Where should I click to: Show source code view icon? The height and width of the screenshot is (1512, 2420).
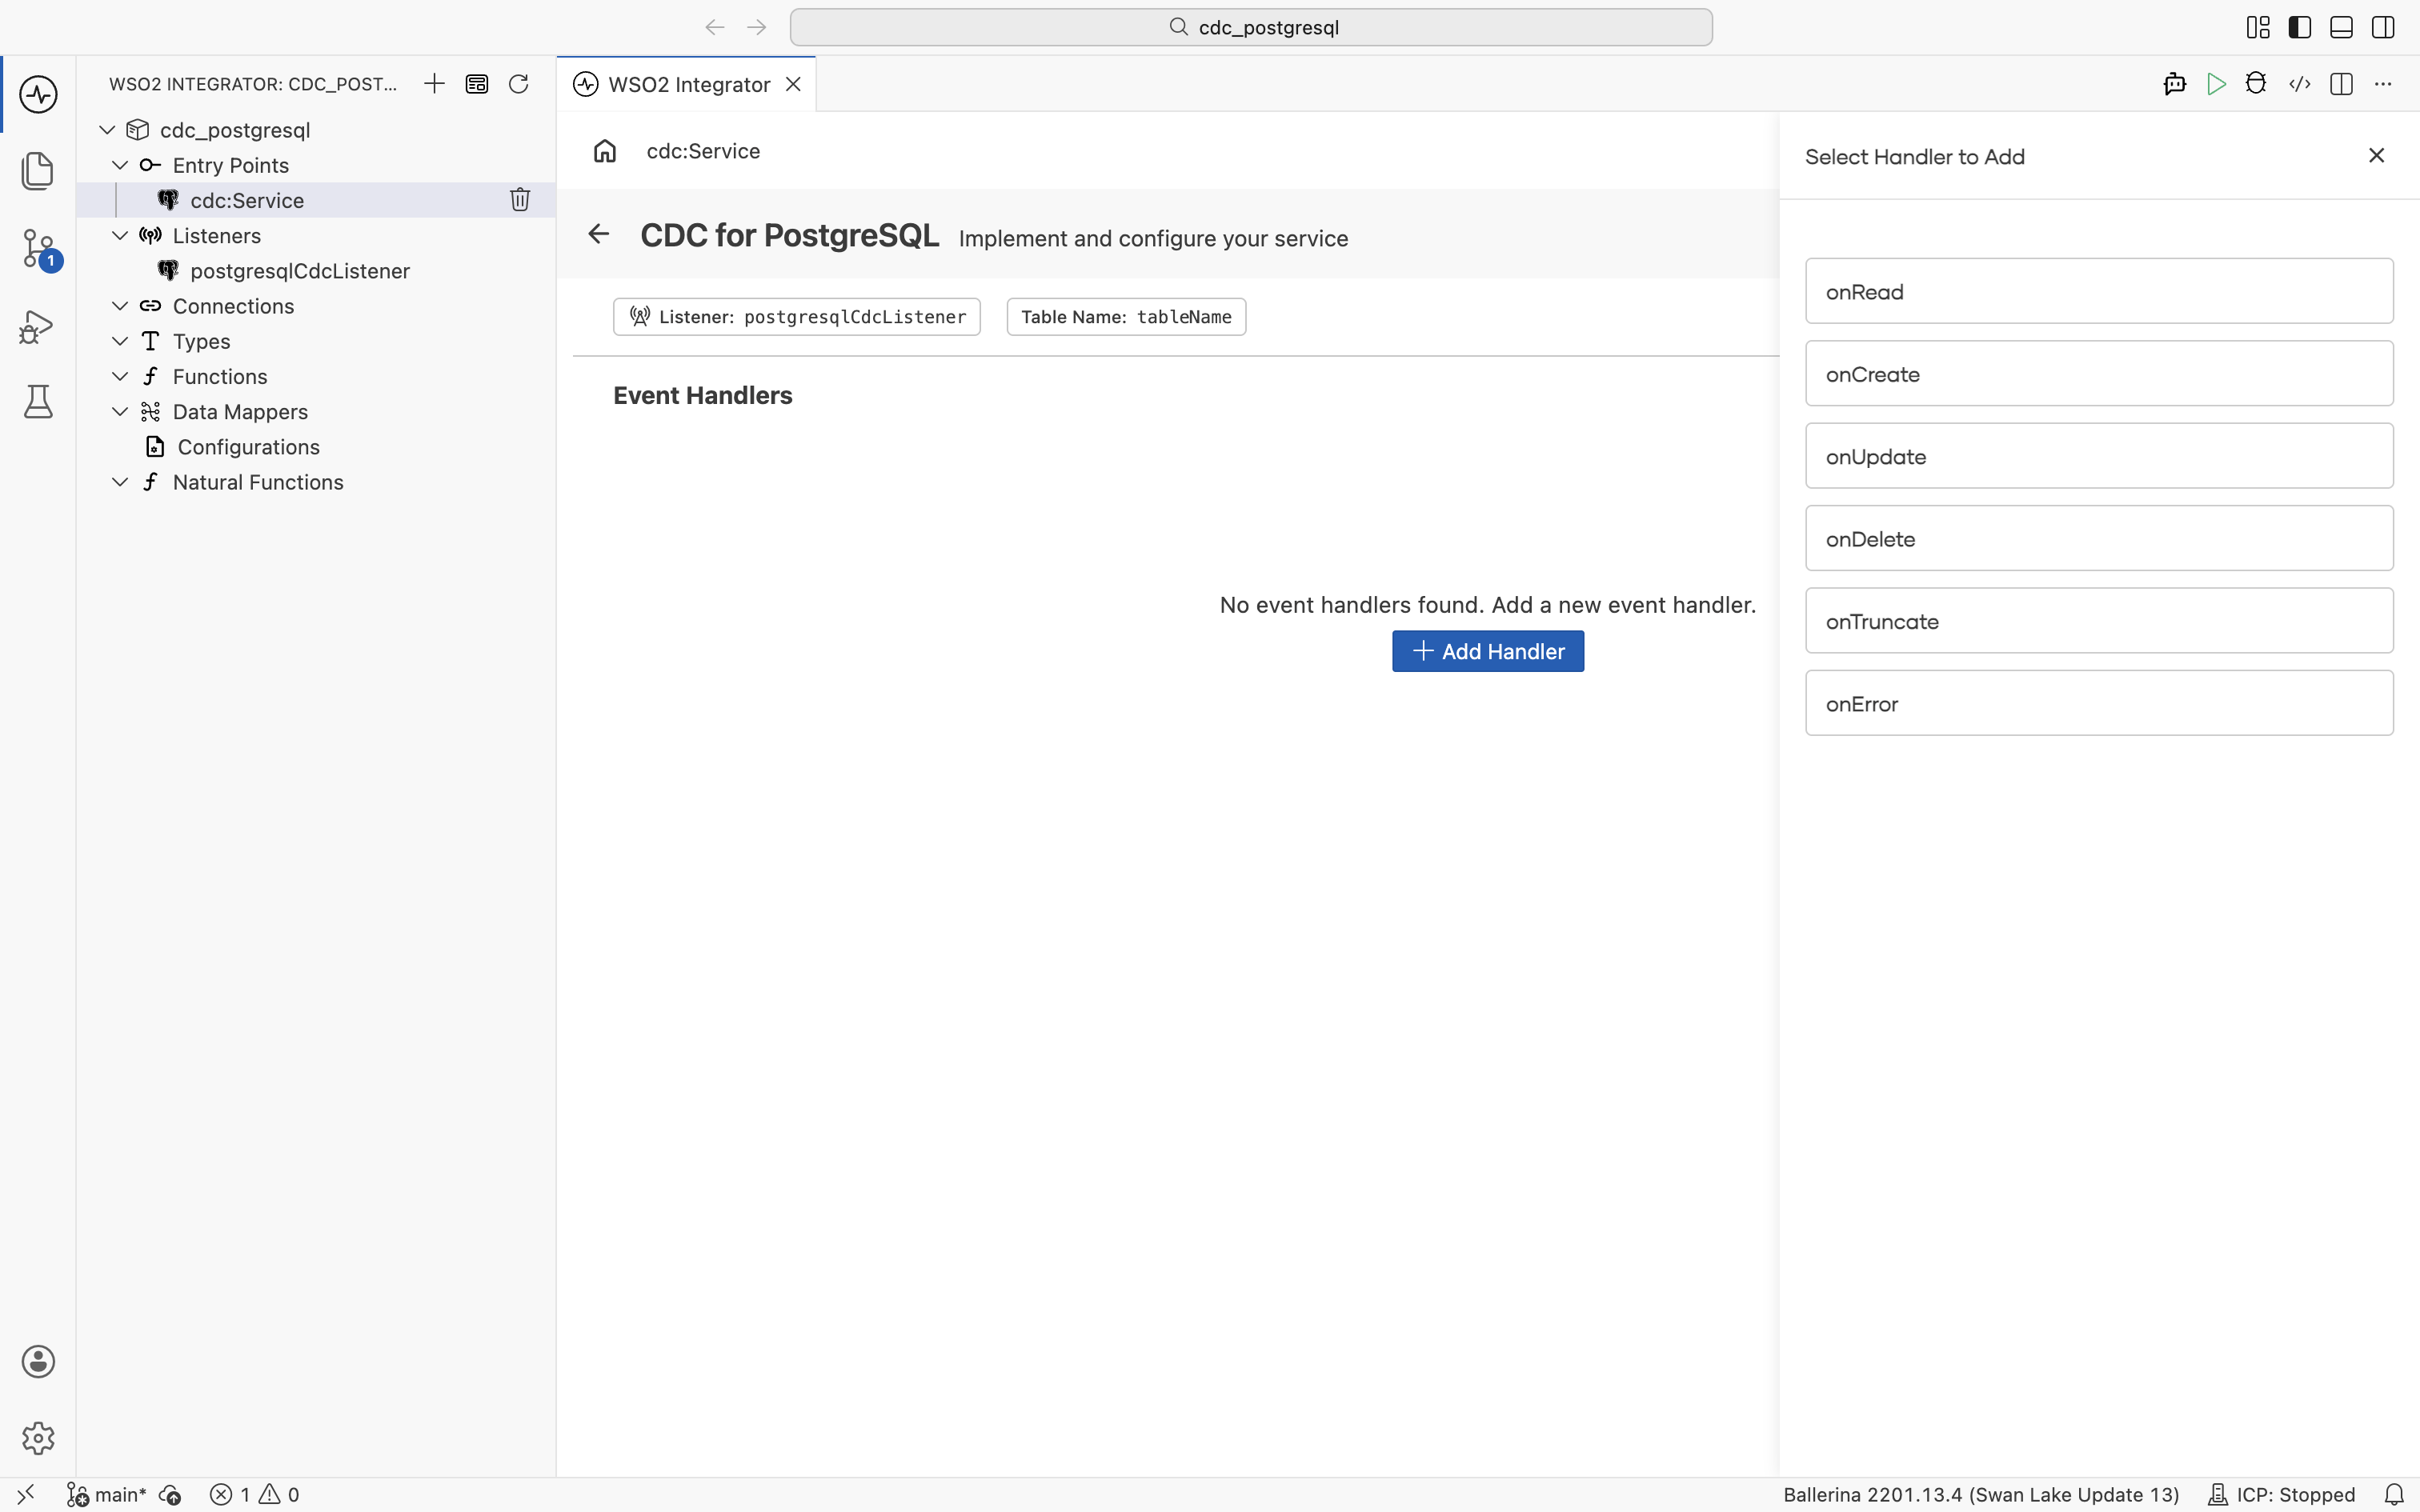point(2299,84)
